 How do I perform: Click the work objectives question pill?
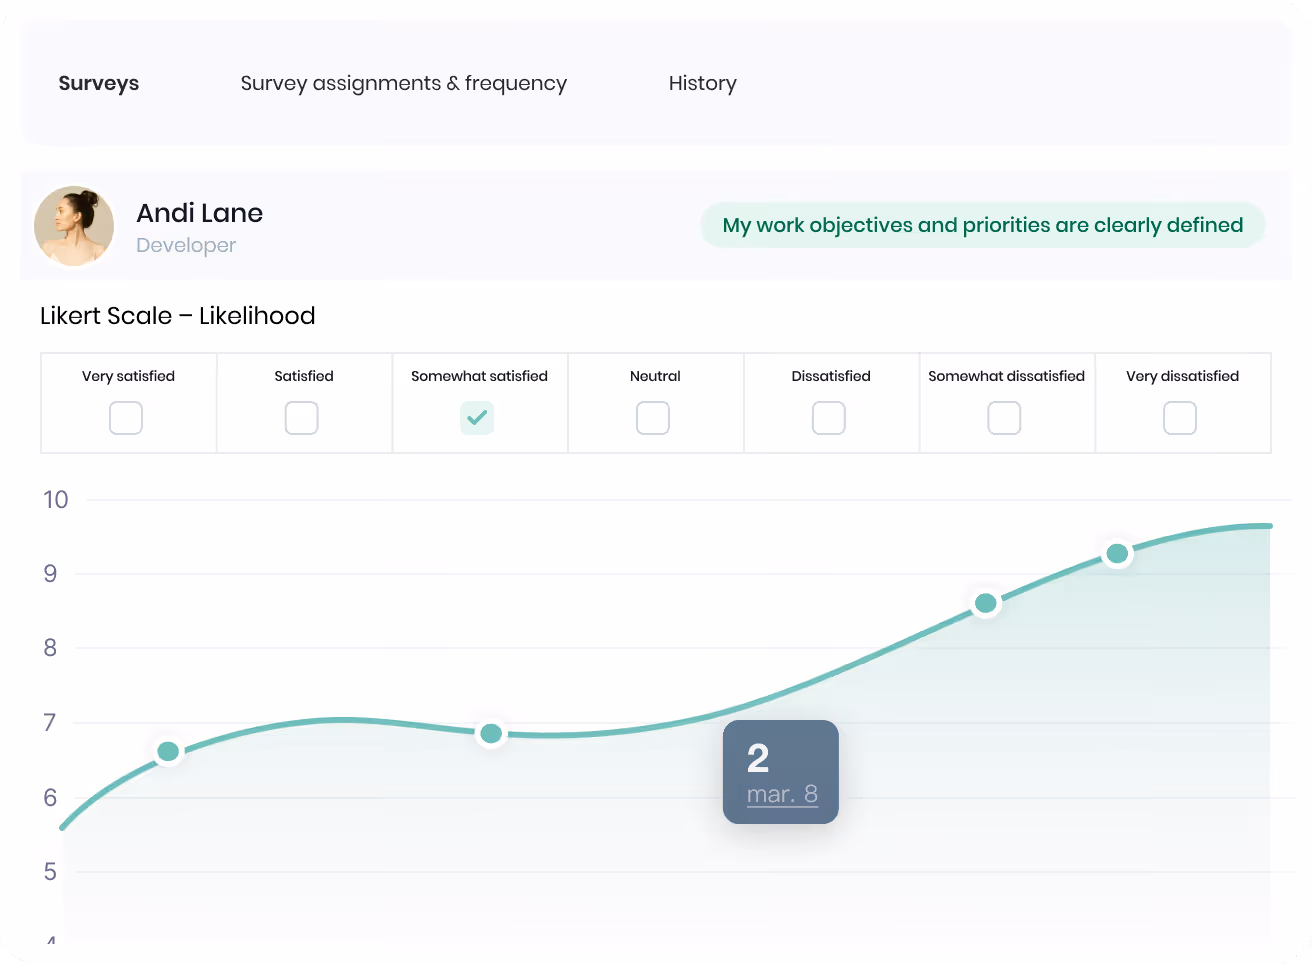click(983, 225)
